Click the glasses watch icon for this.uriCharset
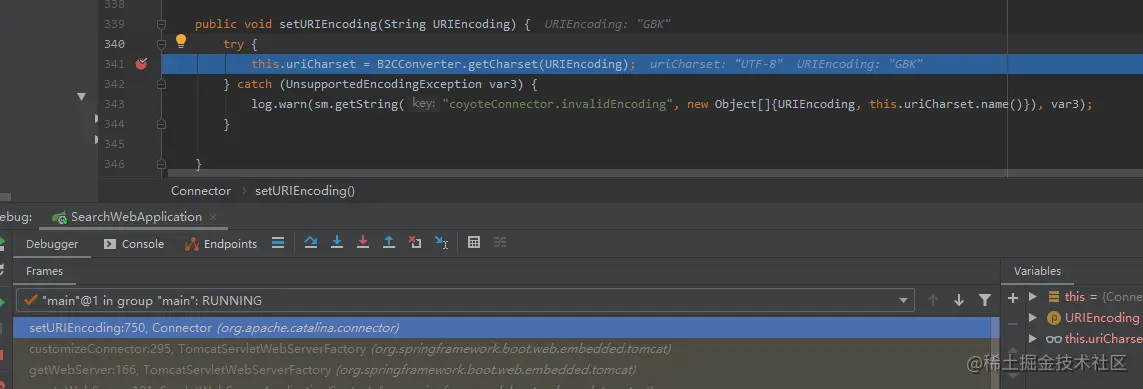The width and height of the screenshot is (1143, 389). 1053,339
